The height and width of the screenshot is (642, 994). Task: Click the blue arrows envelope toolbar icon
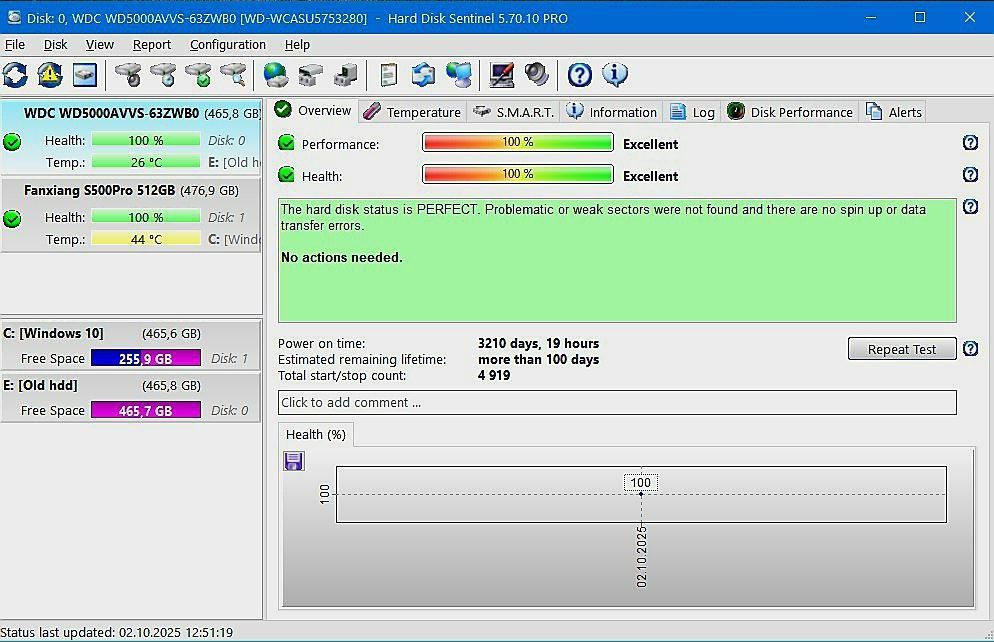point(423,75)
